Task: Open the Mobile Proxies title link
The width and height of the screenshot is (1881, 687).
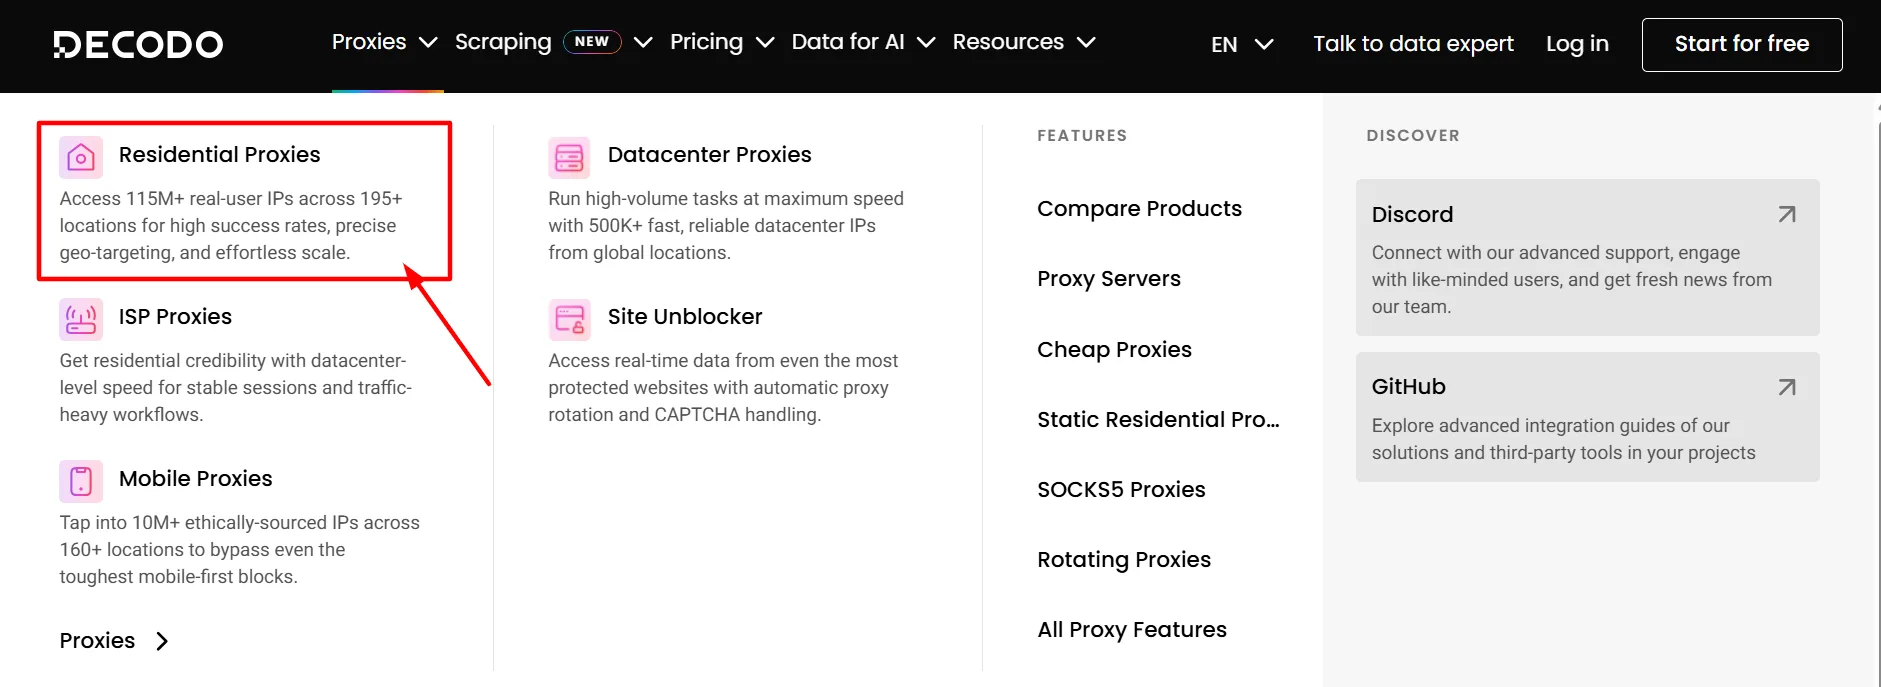Action: 195,479
